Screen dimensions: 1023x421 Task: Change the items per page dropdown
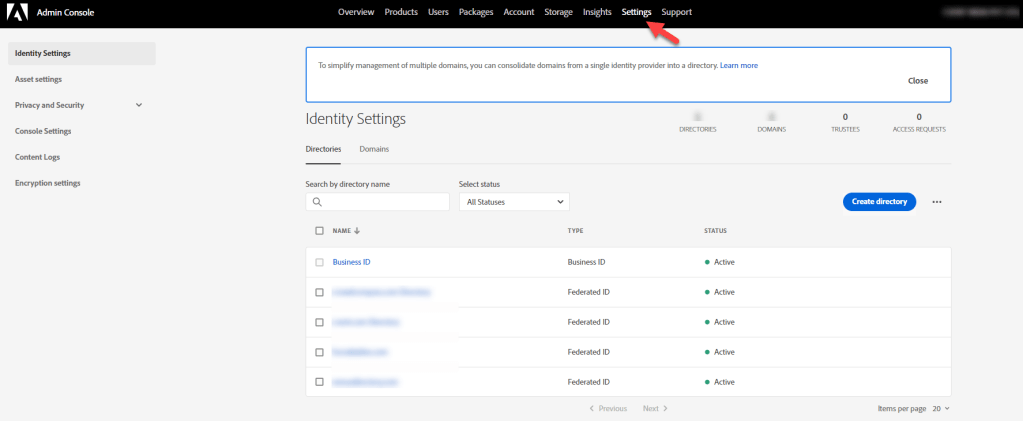[940, 409]
